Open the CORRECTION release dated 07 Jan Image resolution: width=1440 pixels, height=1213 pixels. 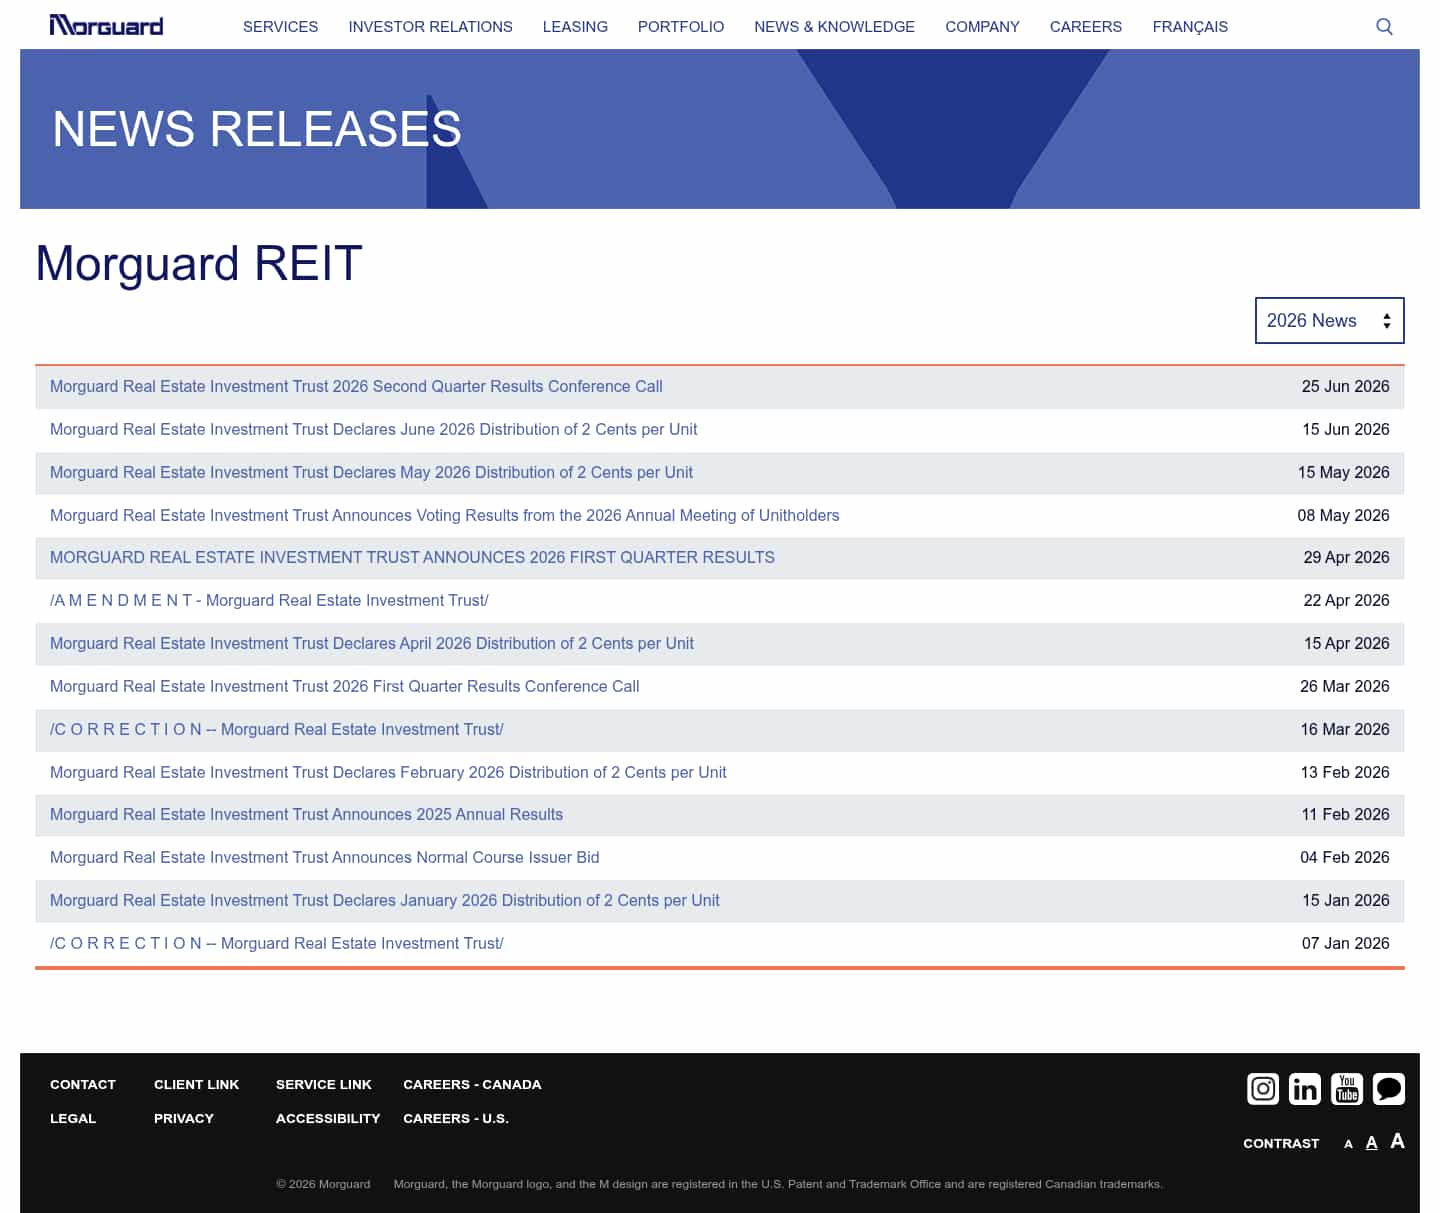(x=277, y=943)
